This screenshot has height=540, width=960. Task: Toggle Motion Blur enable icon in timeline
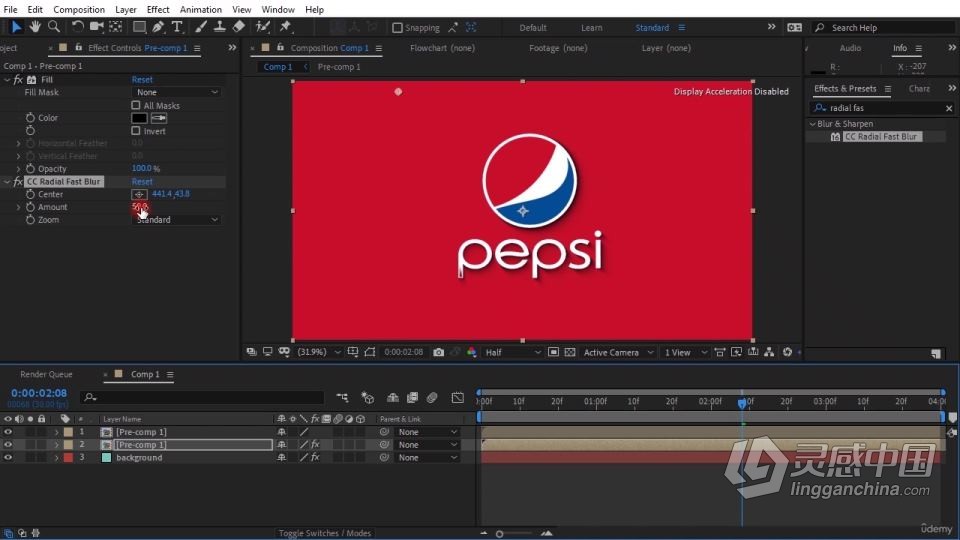click(432, 397)
